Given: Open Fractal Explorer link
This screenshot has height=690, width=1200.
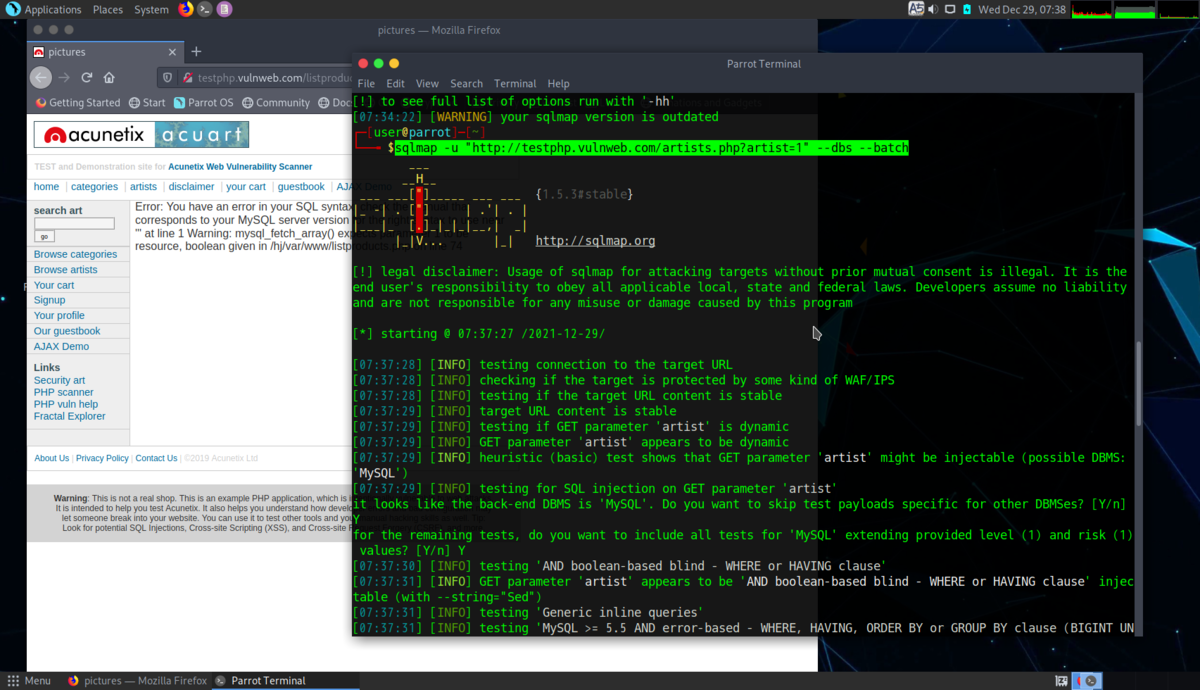Looking at the screenshot, I should click(x=69, y=416).
